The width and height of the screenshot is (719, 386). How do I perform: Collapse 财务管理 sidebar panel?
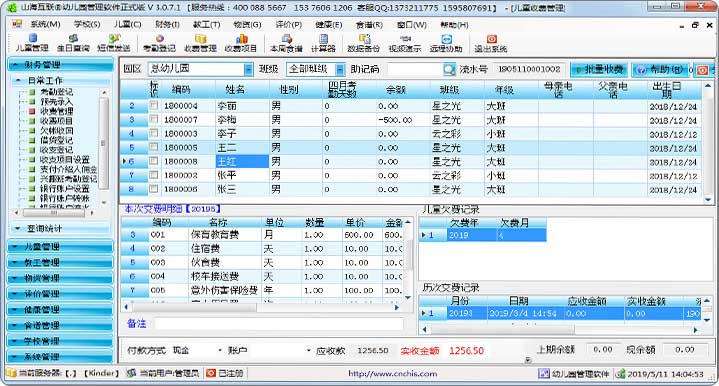(61, 65)
